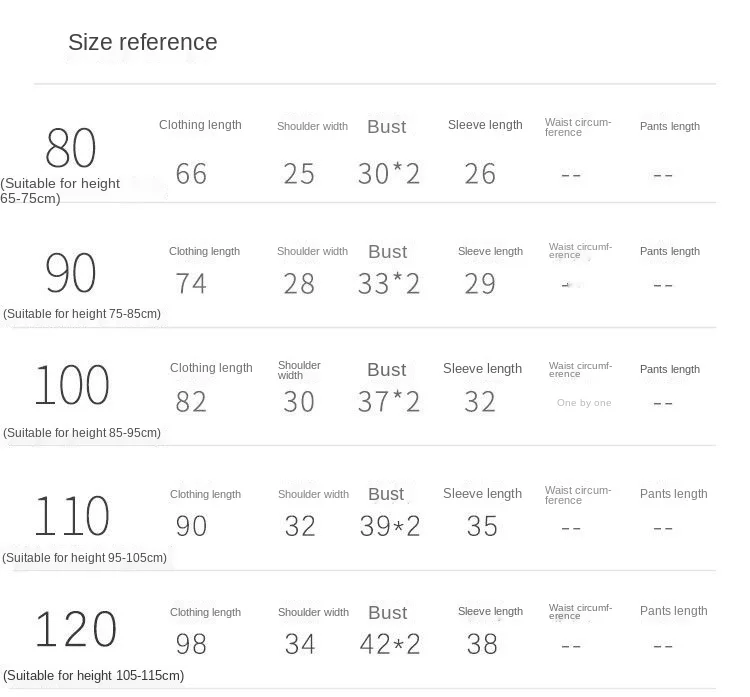Image resolution: width=750 pixels, height=697 pixels.
Task: Select the size 90 label
Action: 71,273
